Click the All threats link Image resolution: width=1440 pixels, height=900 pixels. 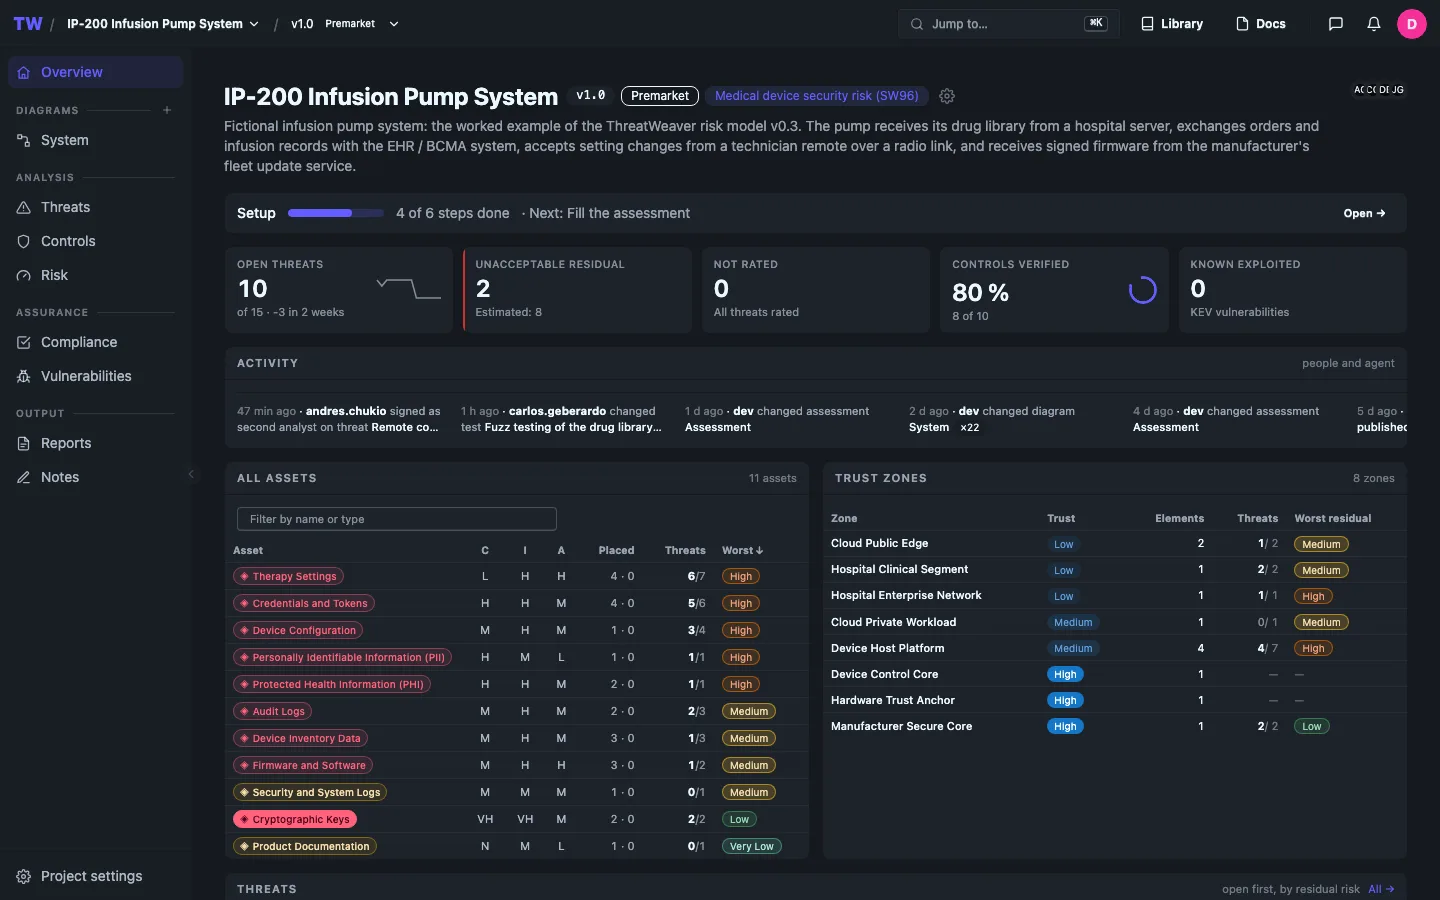pyautogui.click(x=1381, y=889)
